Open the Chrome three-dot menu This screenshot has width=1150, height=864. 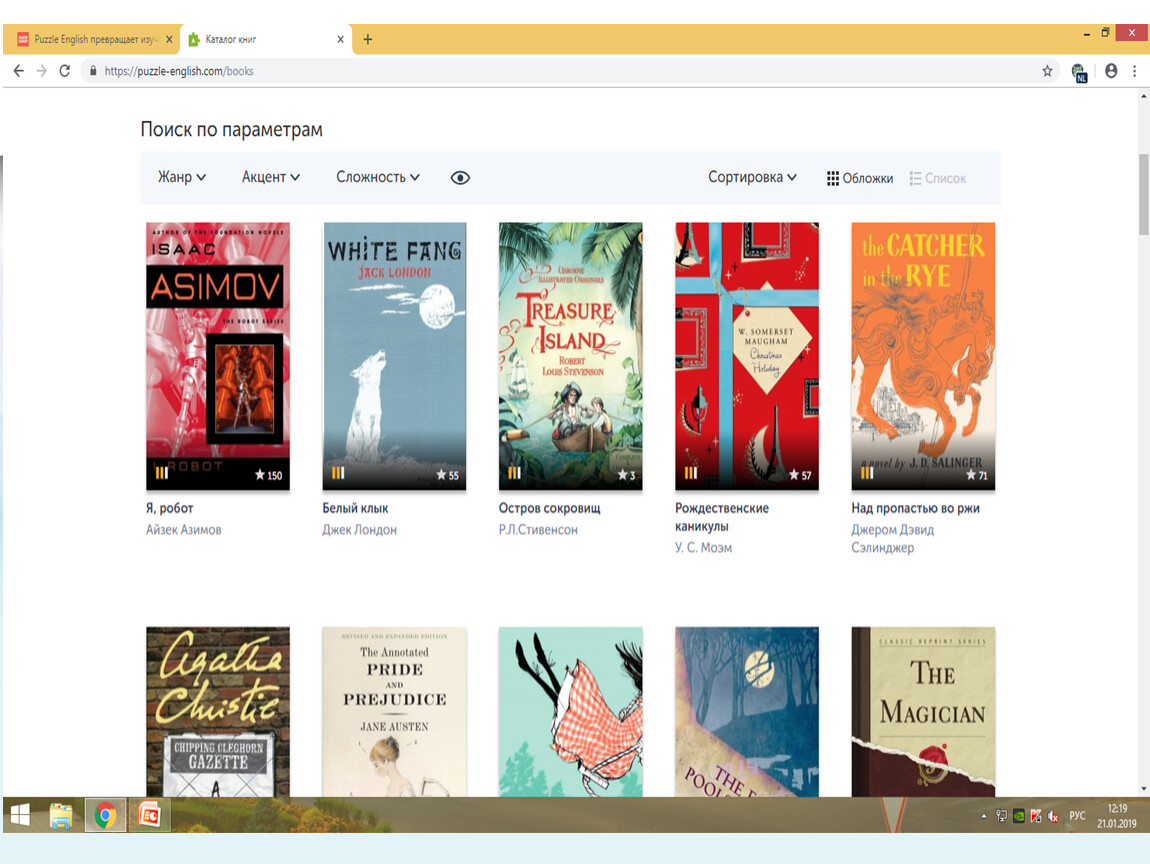coord(1134,71)
